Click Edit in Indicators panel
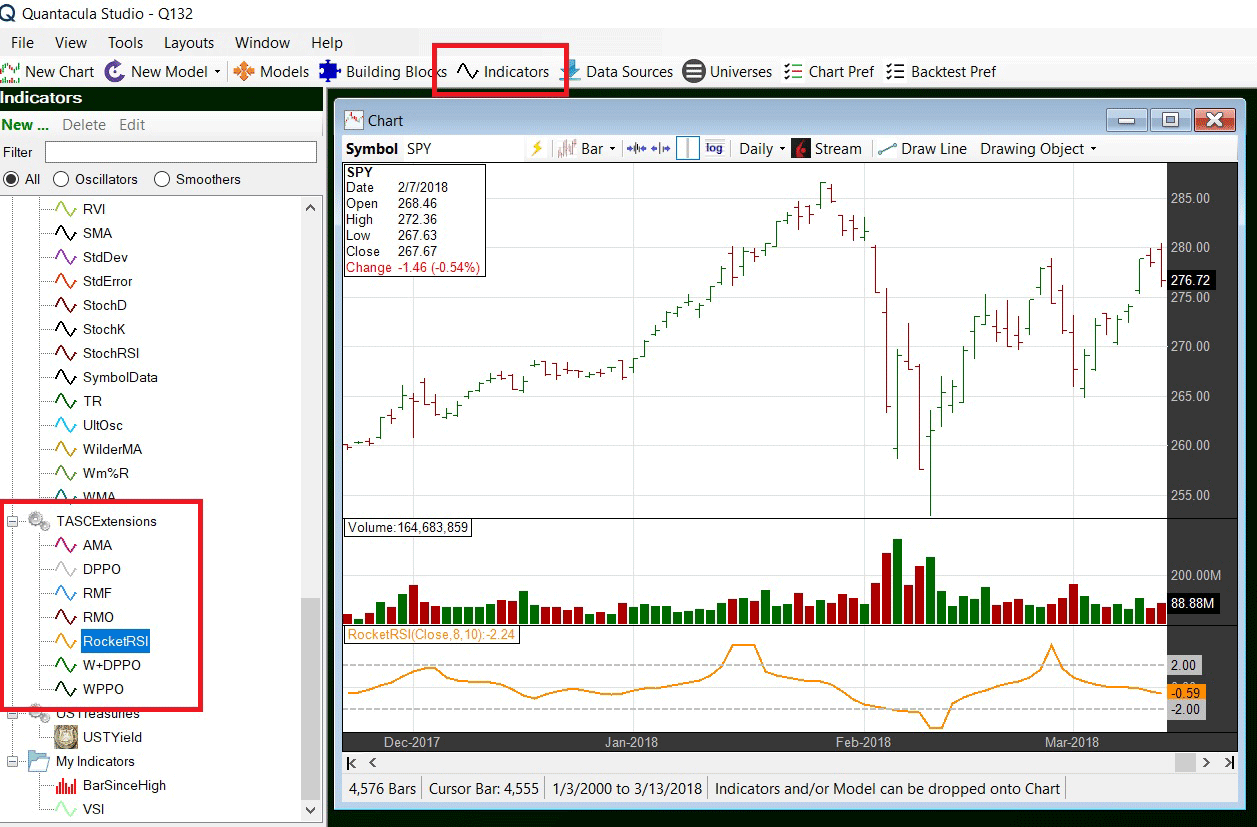 pyautogui.click(x=132, y=125)
